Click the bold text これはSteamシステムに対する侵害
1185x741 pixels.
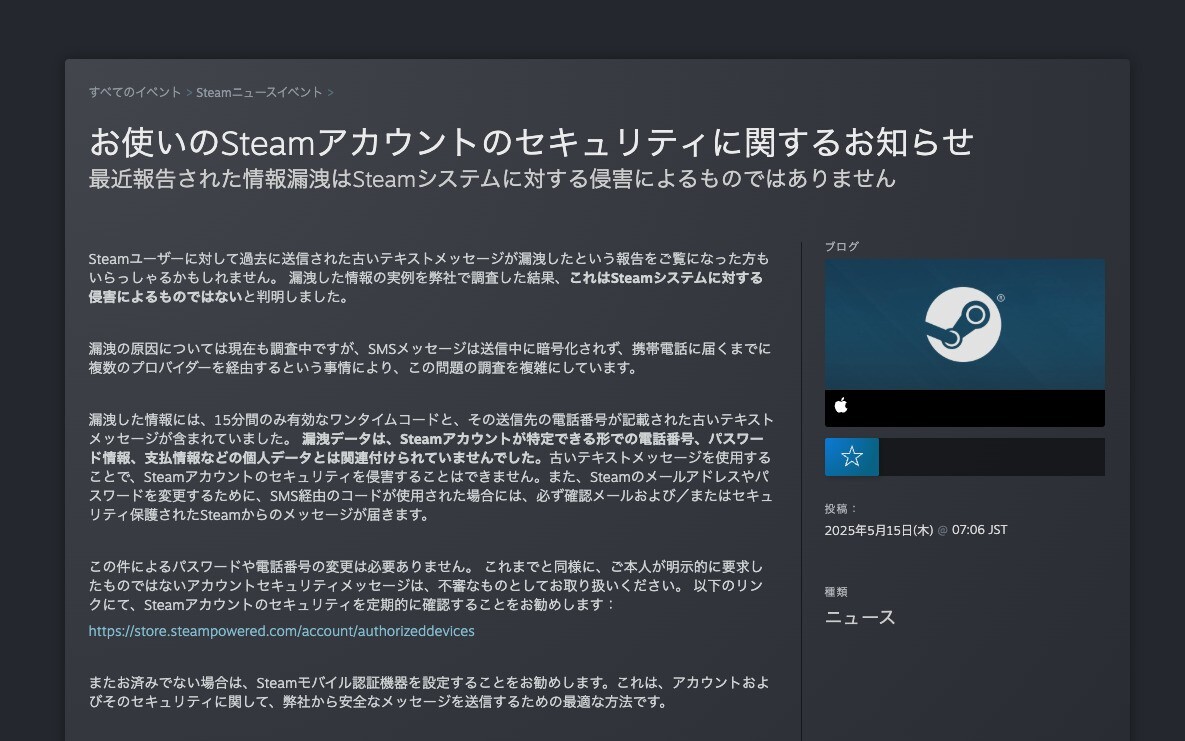[665, 277]
